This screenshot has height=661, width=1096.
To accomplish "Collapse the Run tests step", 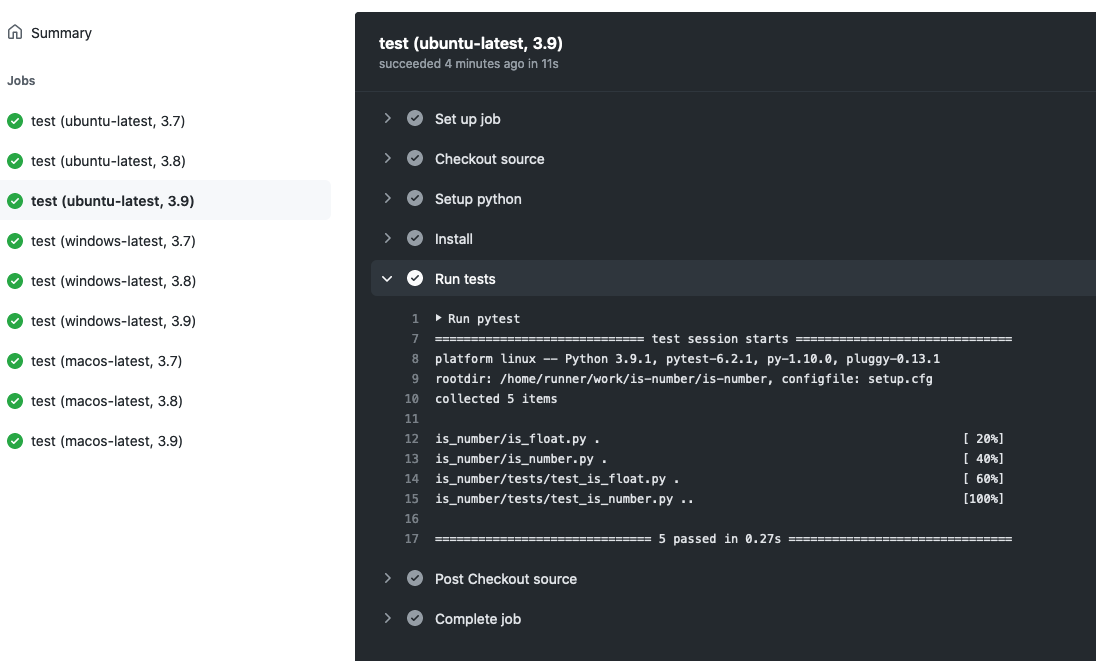I will (388, 278).
